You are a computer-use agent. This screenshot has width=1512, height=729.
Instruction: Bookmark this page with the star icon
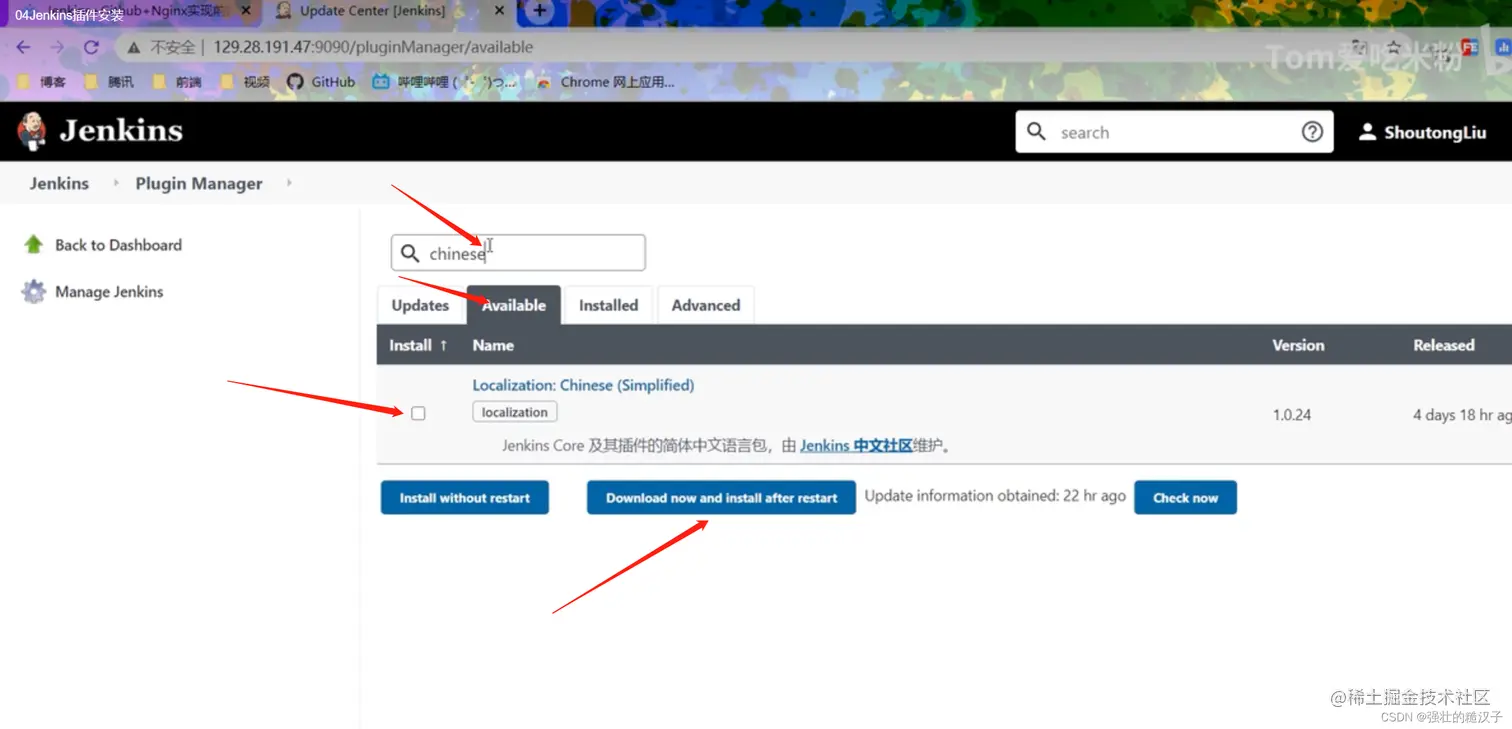[1394, 47]
